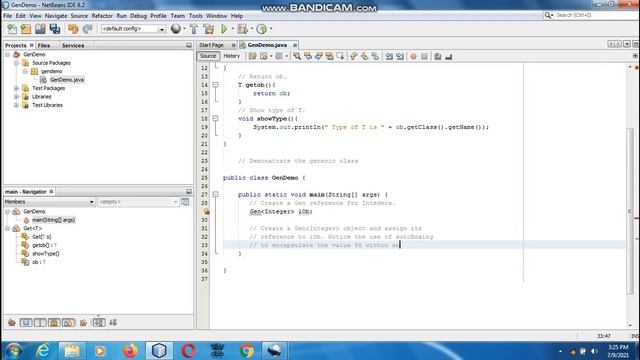Toggle second filter button in Navigator bottom bar
This screenshot has height=360, width=640.
pyautogui.click(x=40, y=323)
